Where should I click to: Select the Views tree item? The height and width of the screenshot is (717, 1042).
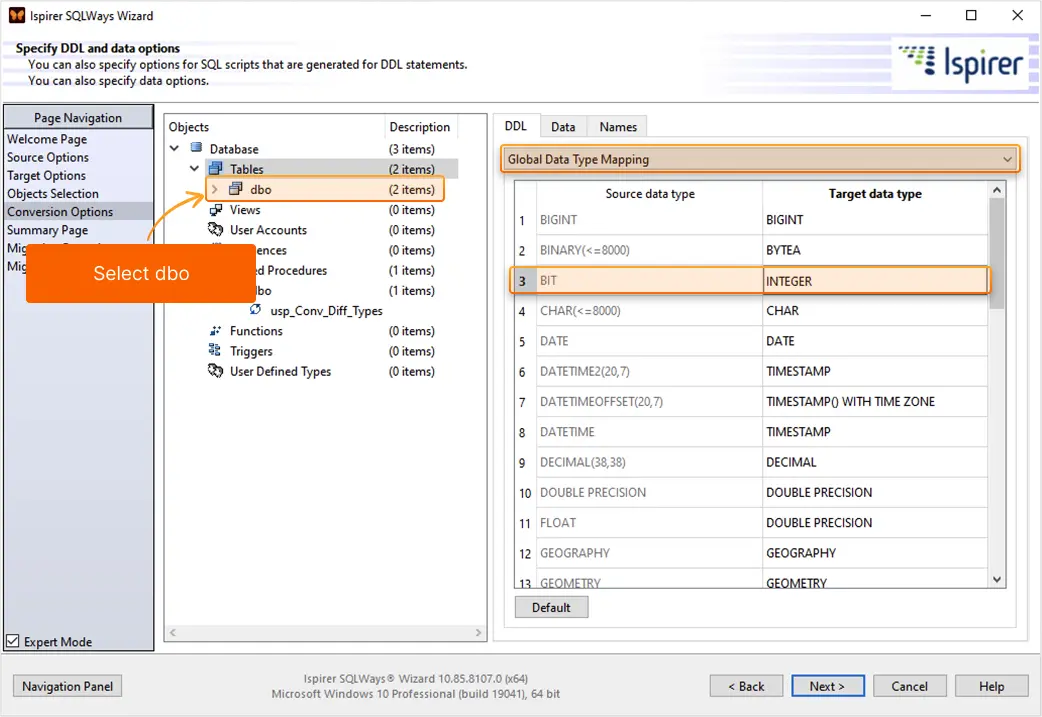click(245, 209)
